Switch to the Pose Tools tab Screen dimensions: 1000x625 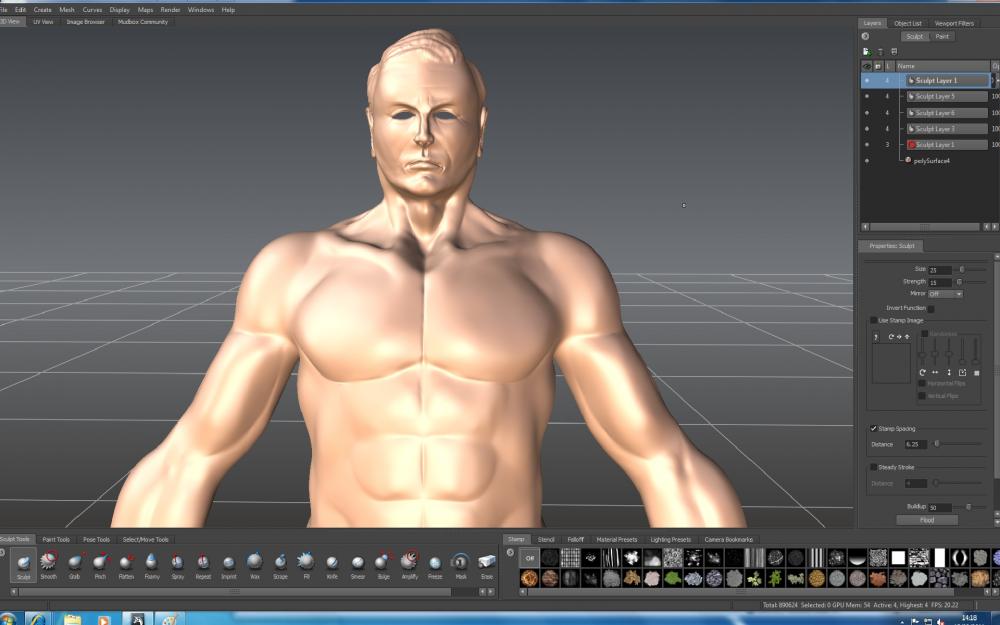(96, 540)
